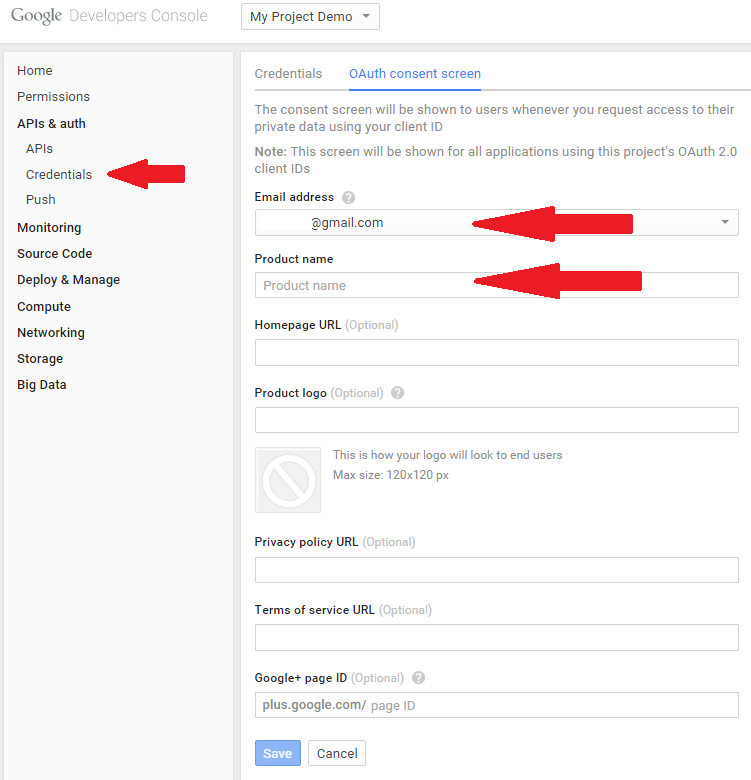Expand the Email address dropdown
The width and height of the screenshot is (751, 780).
(x=496, y=222)
